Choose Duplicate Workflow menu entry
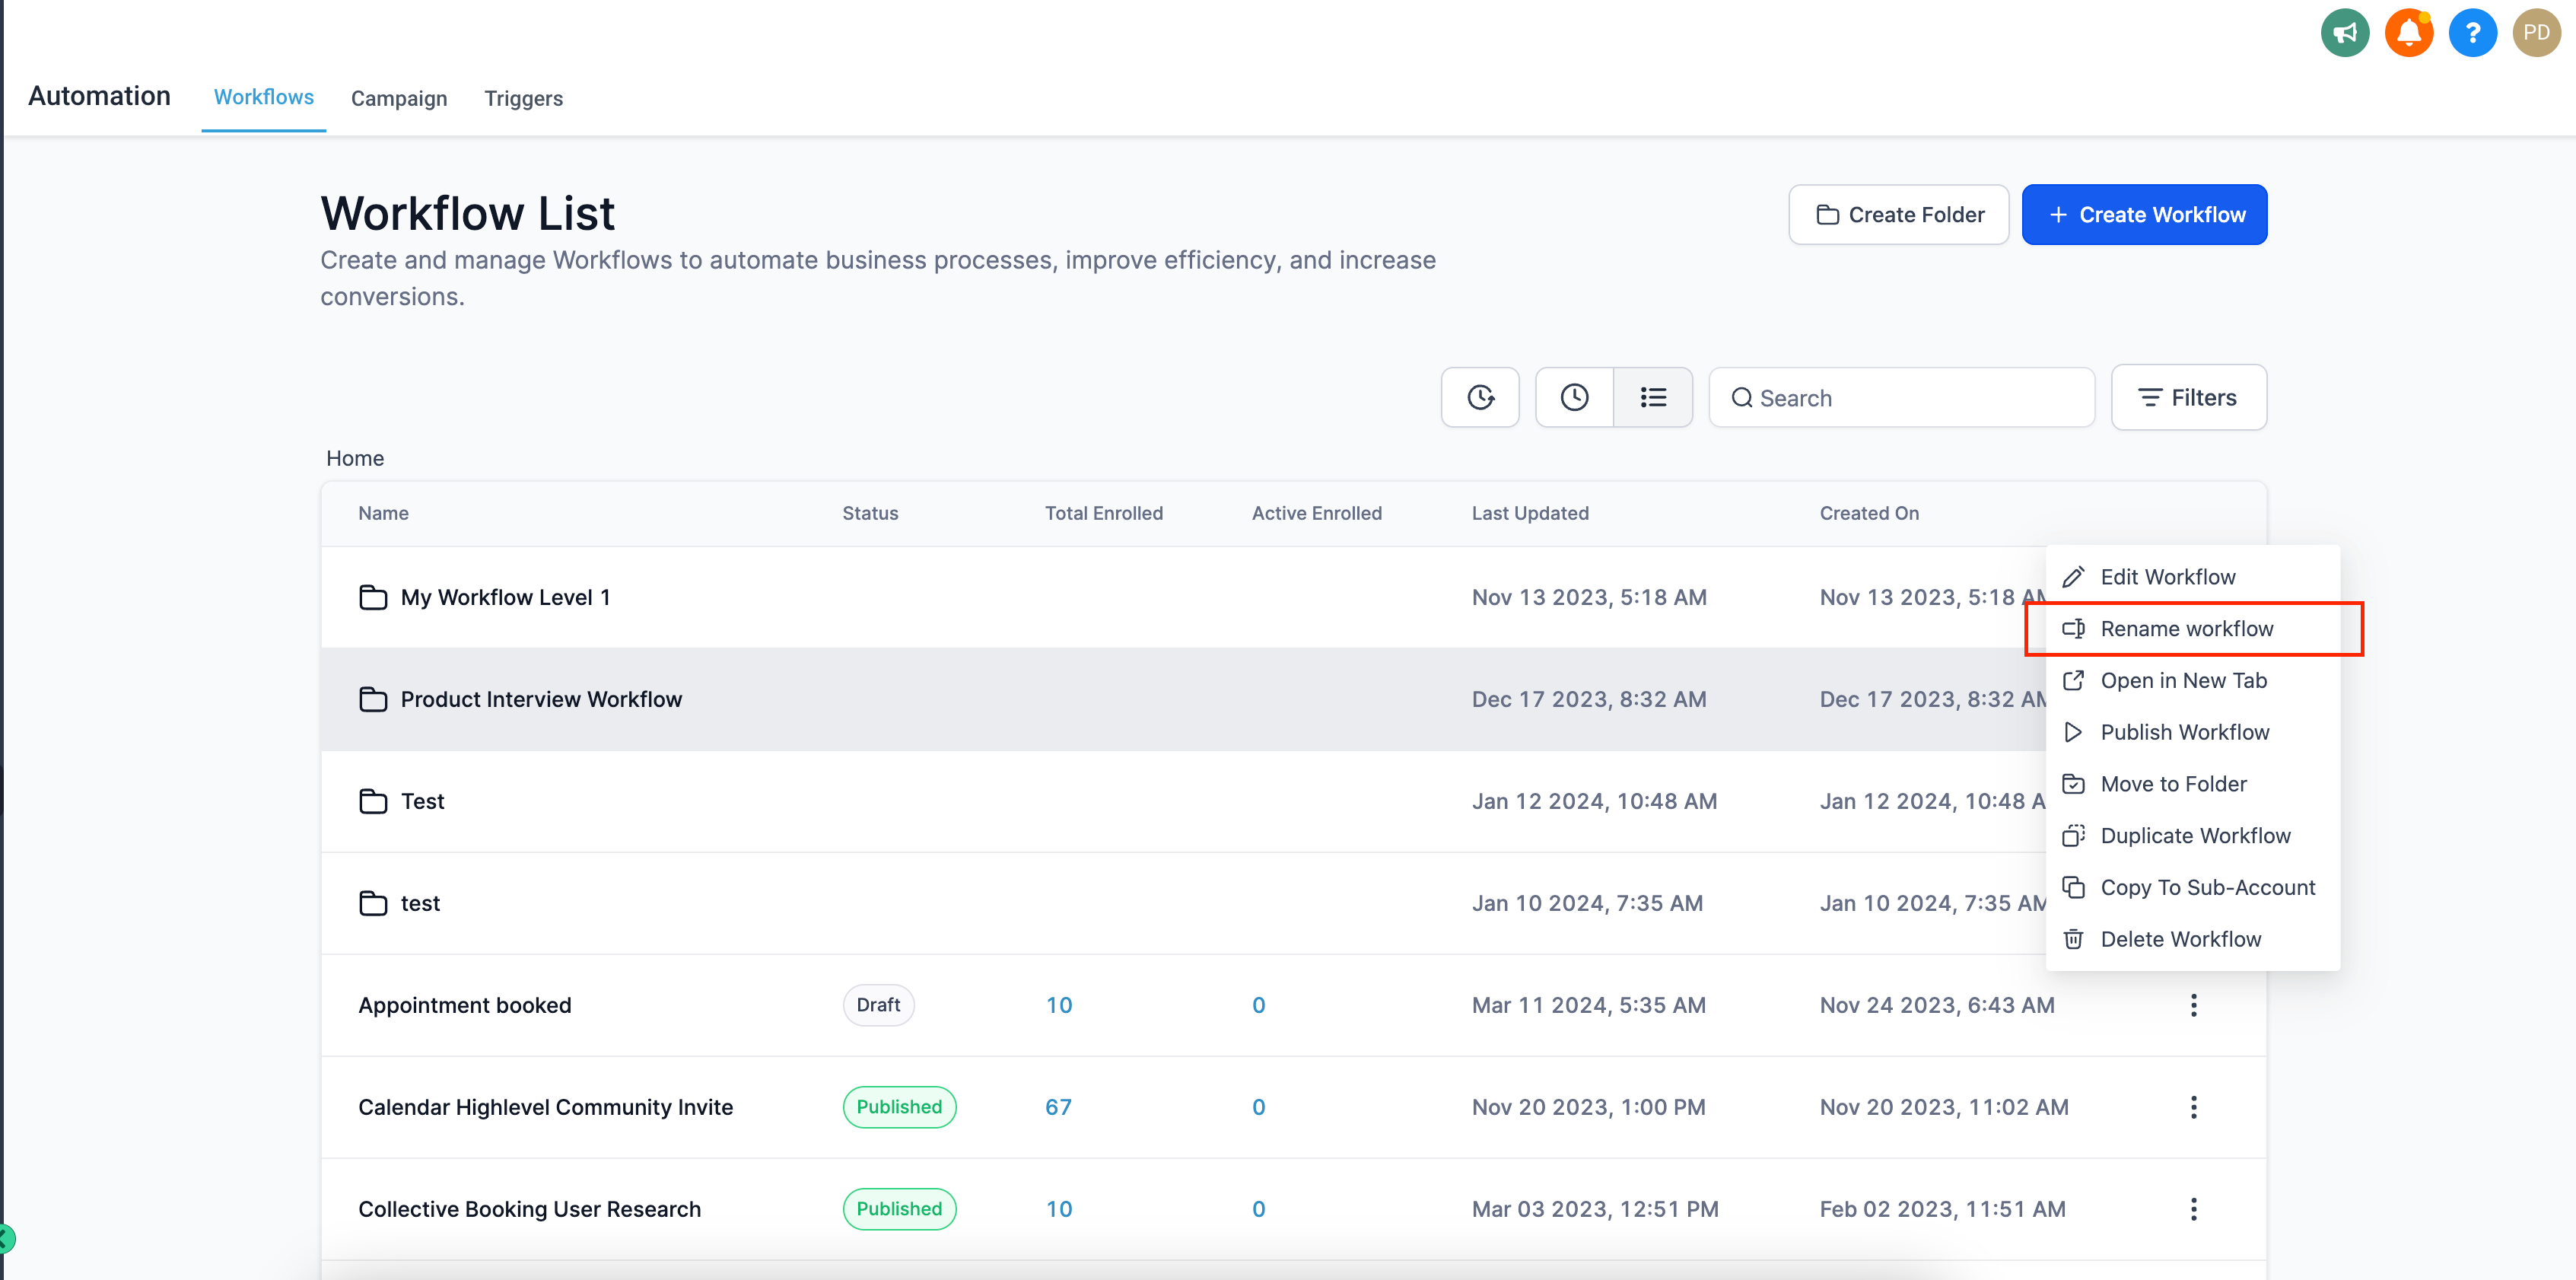This screenshot has height=1280, width=2576. coord(2194,836)
